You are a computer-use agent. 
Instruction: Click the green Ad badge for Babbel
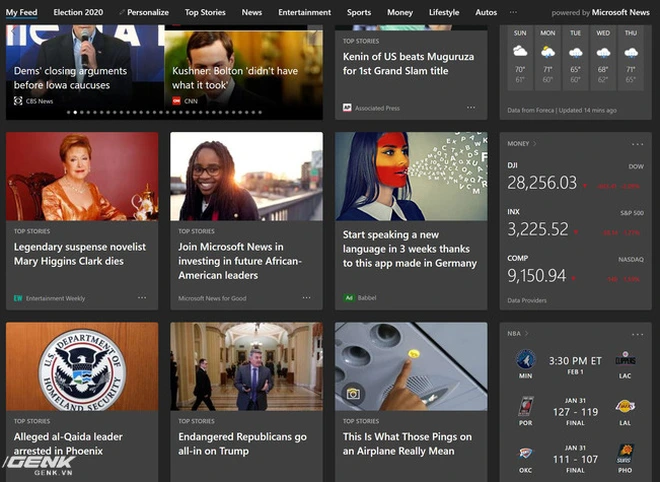[x=348, y=298]
